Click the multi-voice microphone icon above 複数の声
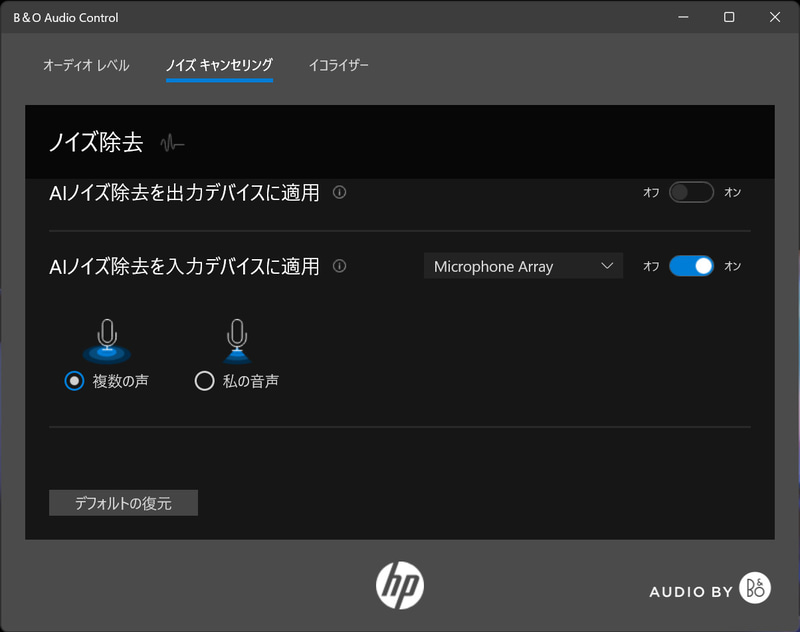Viewport: 800px width, 632px height. click(105, 336)
